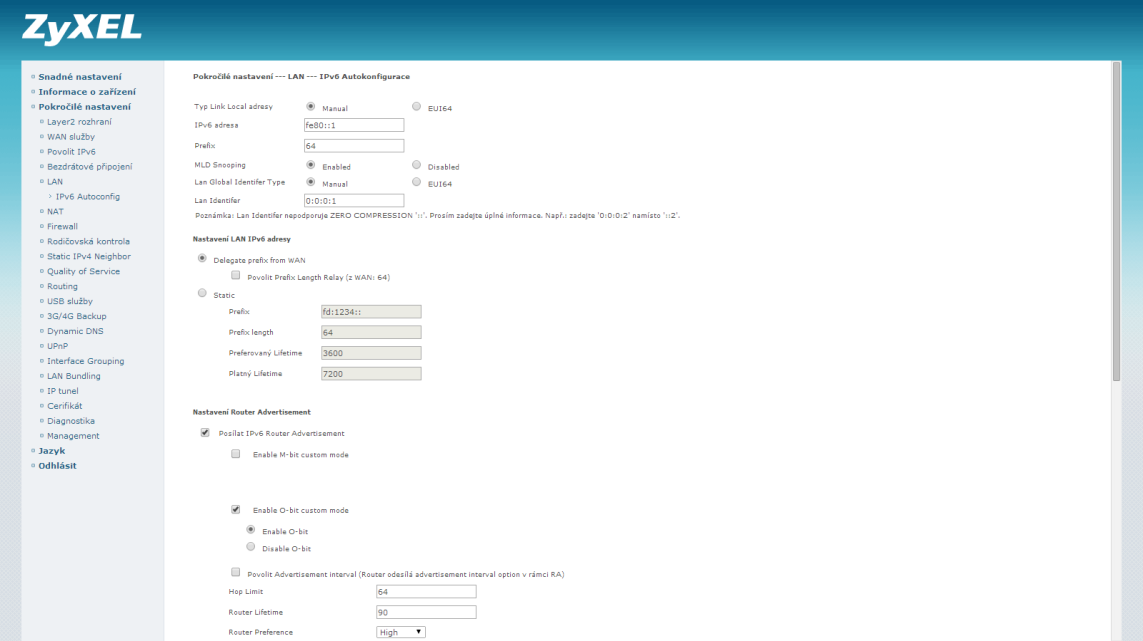Click the IPv6 adresa input field
1143x641 pixels.
coord(354,125)
